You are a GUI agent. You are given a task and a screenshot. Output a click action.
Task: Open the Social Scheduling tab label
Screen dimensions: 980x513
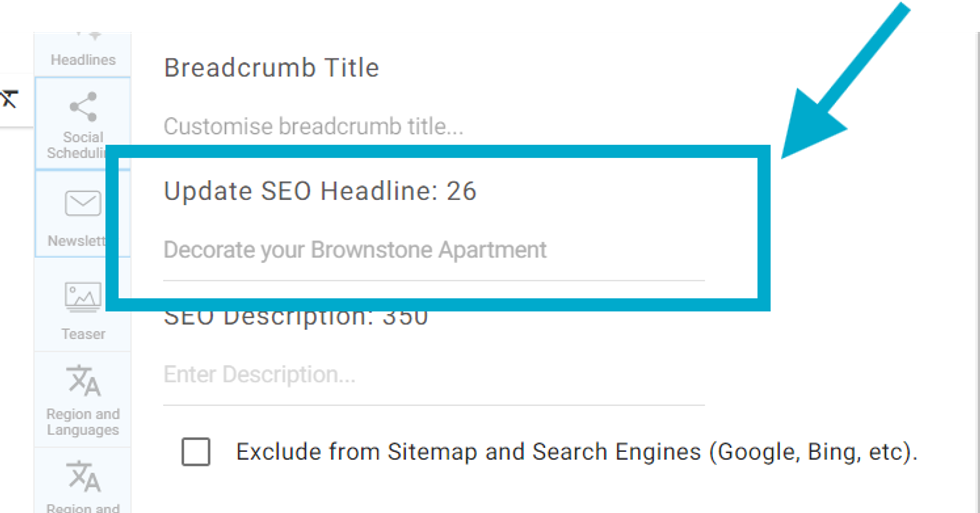tap(83, 145)
